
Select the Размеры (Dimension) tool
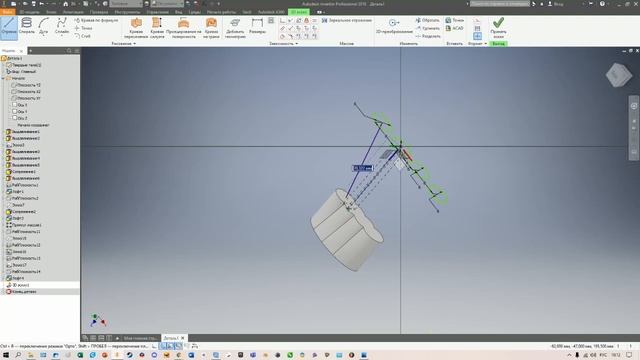tap(258, 25)
